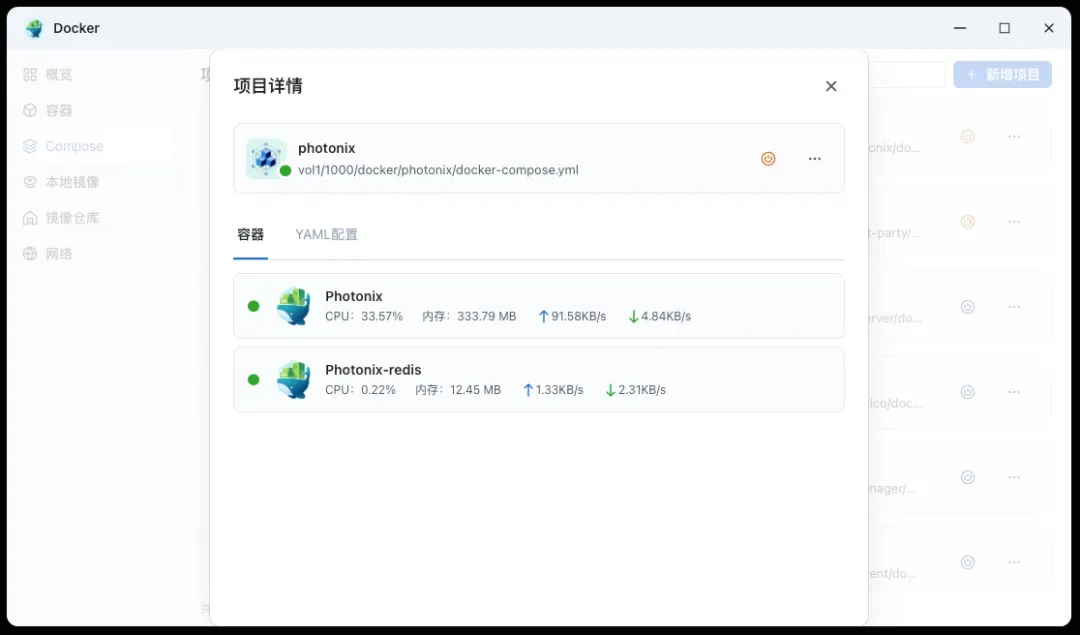This screenshot has height=635, width=1080.
Task: Select the 容器 tab in project details
Action: [x=251, y=235]
